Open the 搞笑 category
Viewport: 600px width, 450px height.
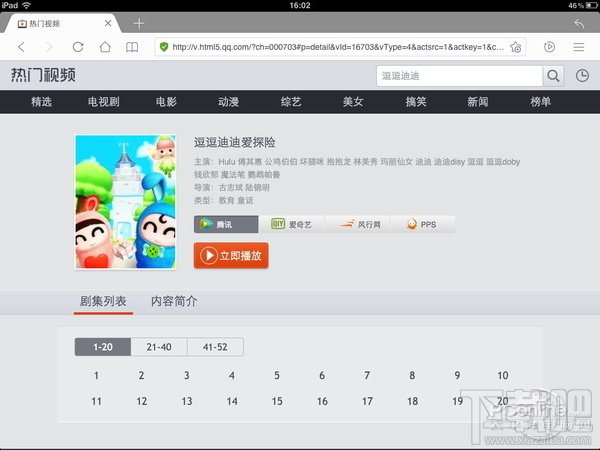pyautogui.click(x=416, y=102)
